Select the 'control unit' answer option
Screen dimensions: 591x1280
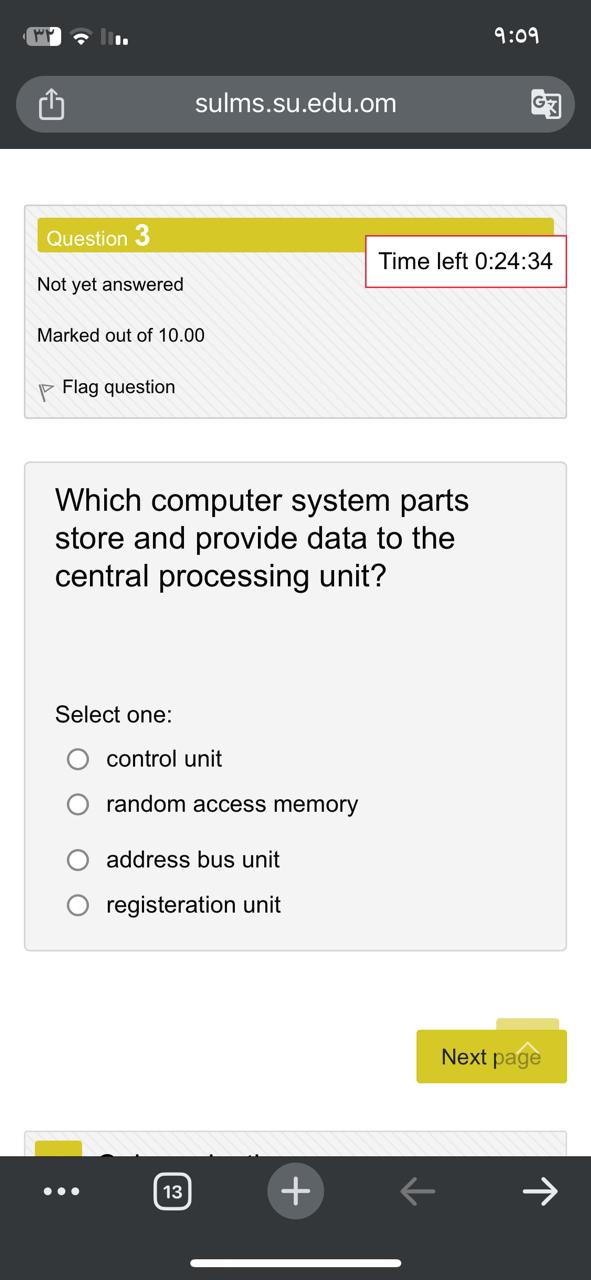coord(78,759)
